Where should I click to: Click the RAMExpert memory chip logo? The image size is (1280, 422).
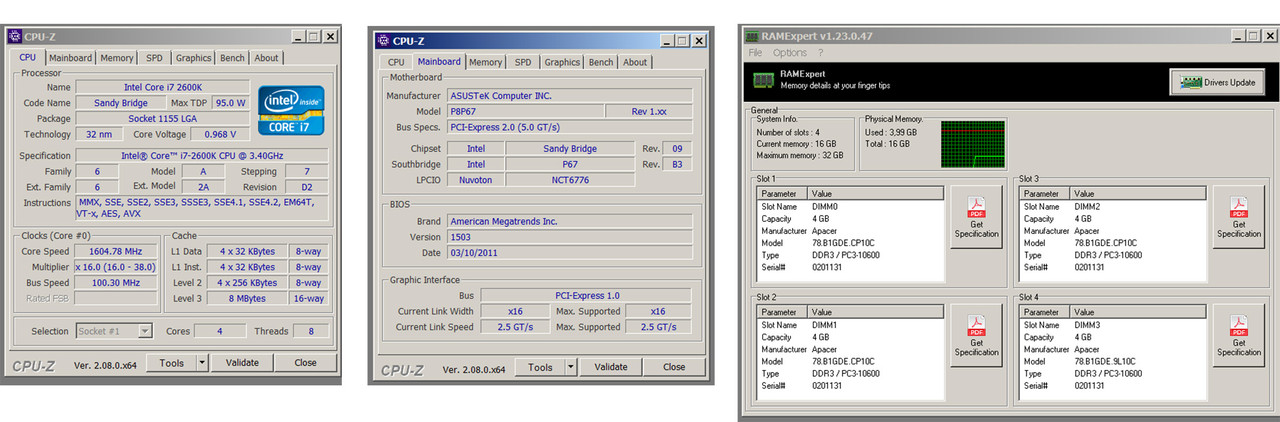763,81
